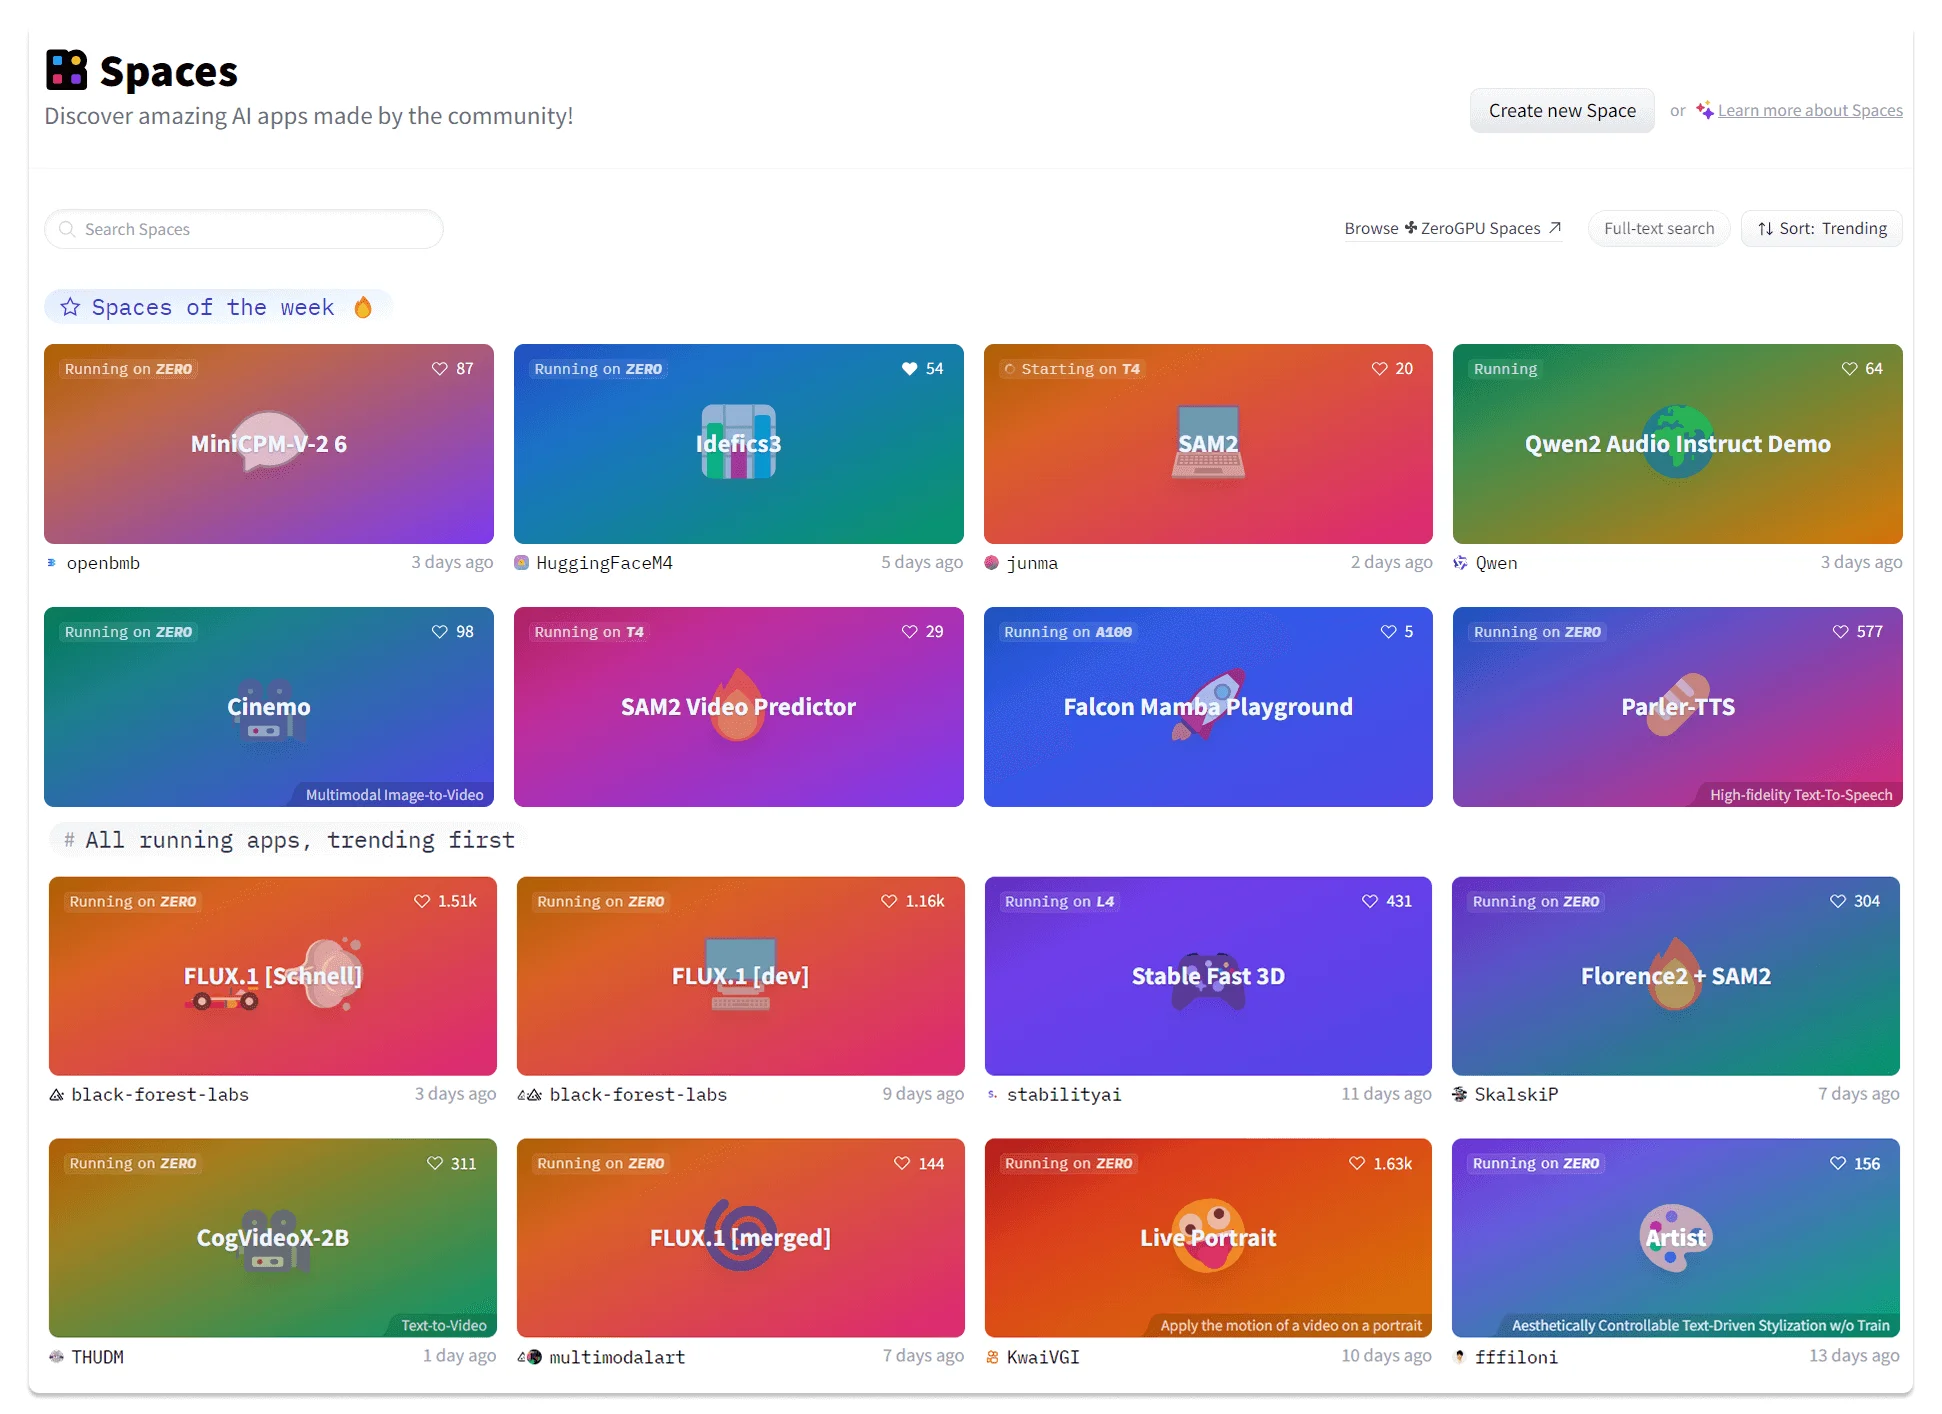Click the star icon beside Spaces of the week
The width and height of the screenshot is (1942, 1414).
70,307
